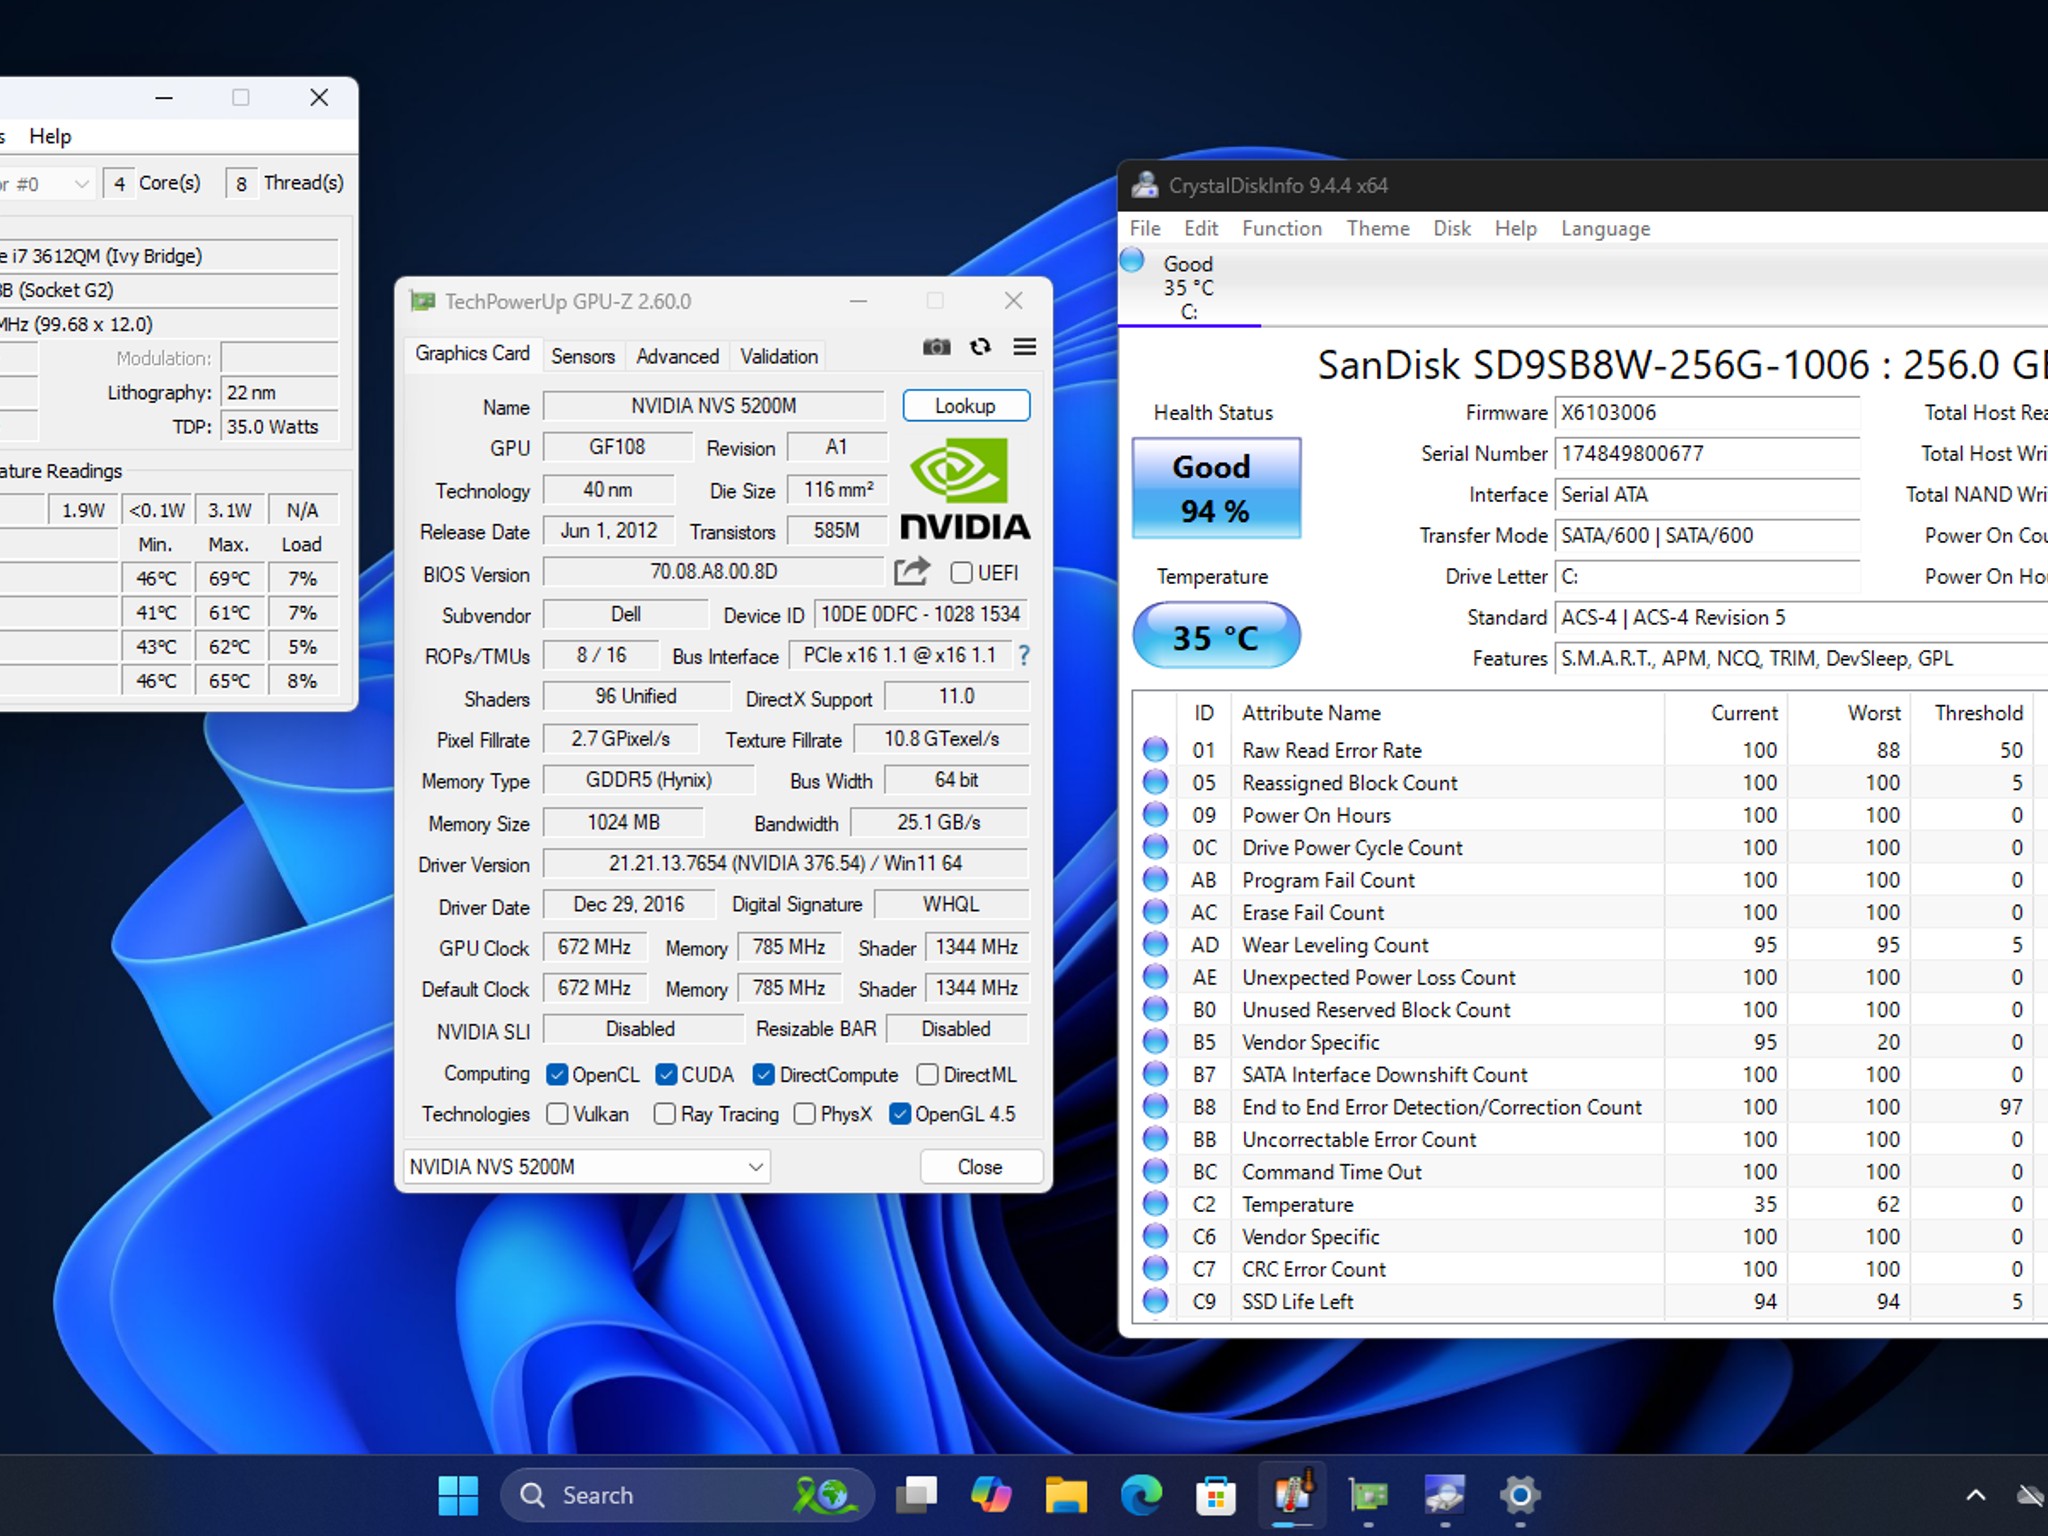
Task: Open the Function menu
Action: (1282, 228)
